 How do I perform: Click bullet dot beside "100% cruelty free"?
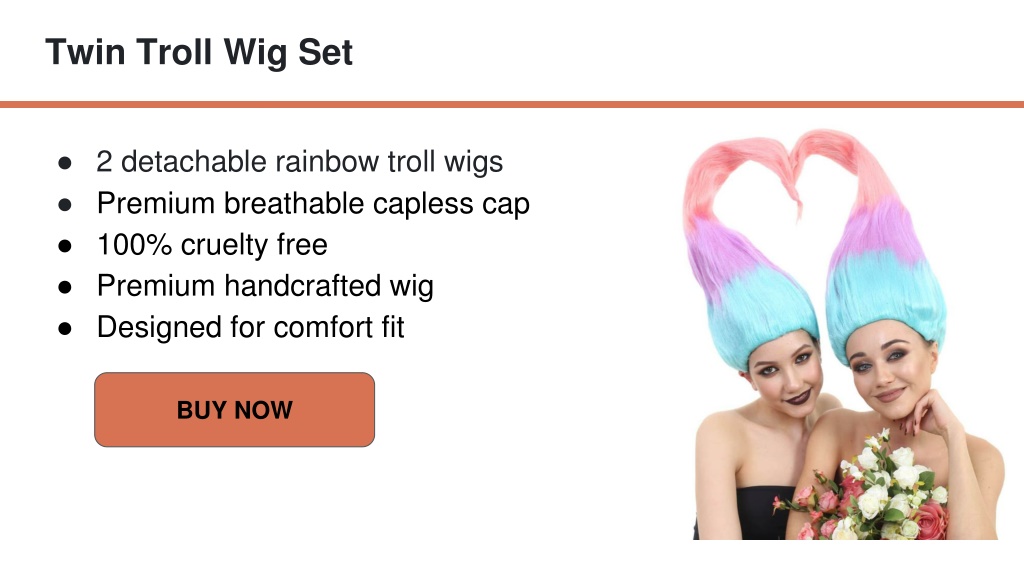click(x=65, y=246)
